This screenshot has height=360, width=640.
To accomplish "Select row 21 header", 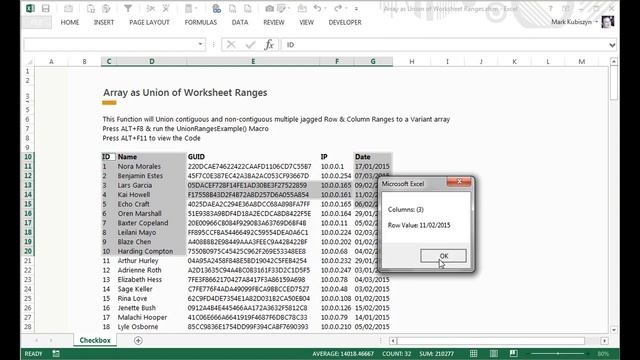I will click(x=28, y=260).
